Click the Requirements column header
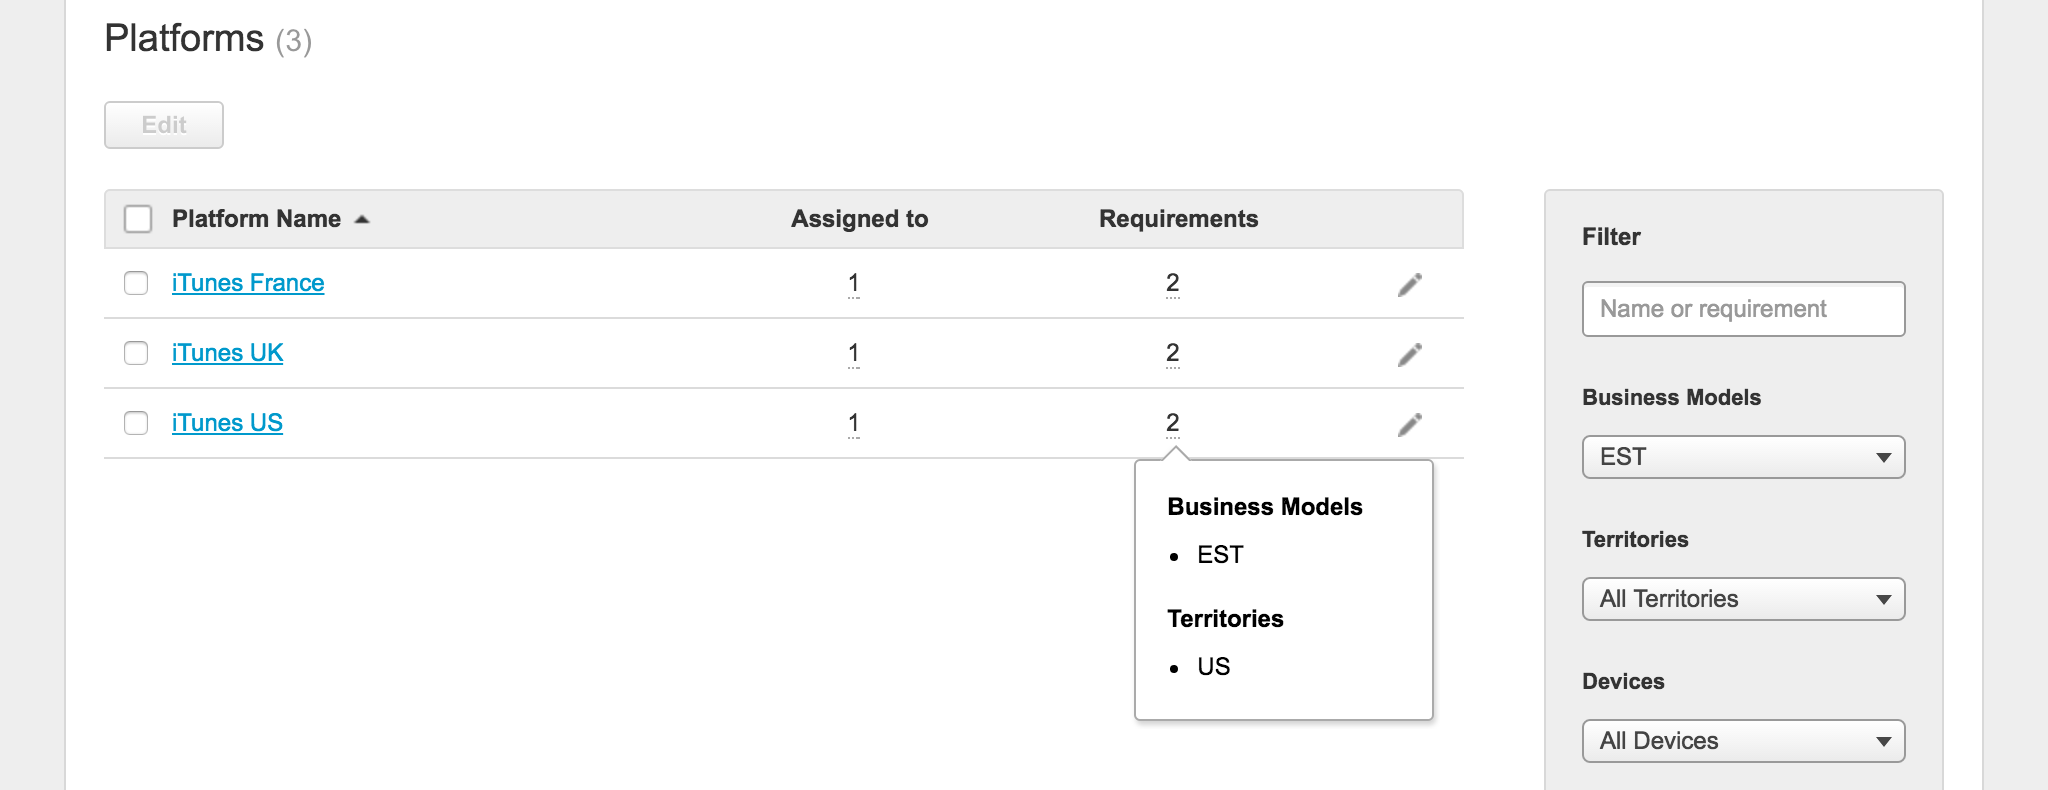 pos(1178,219)
